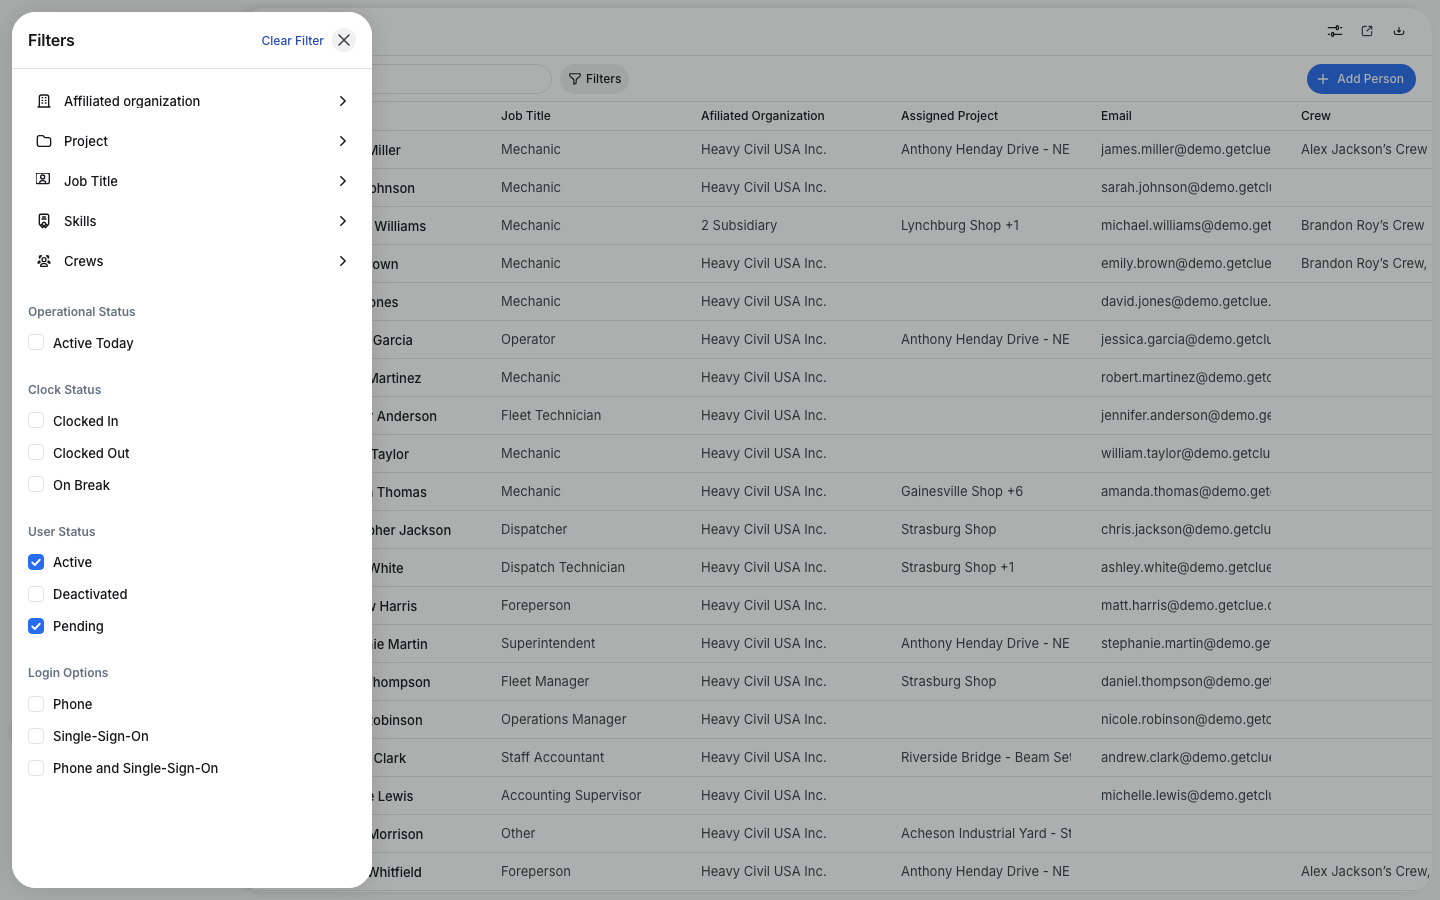Click the Afiliated Organization column header
Image resolution: width=1440 pixels, height=900 pixels.
[763, 116]
